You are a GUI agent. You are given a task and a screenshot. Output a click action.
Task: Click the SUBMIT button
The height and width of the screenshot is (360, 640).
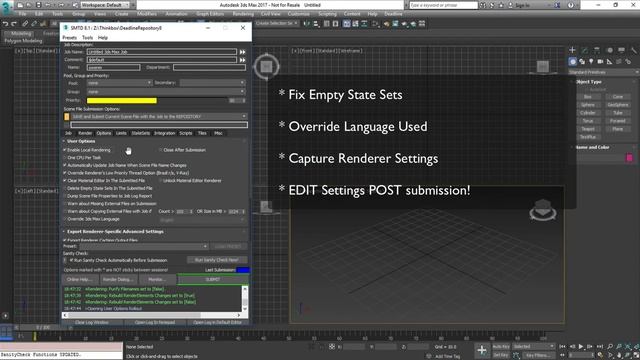[x=213, y=280]
